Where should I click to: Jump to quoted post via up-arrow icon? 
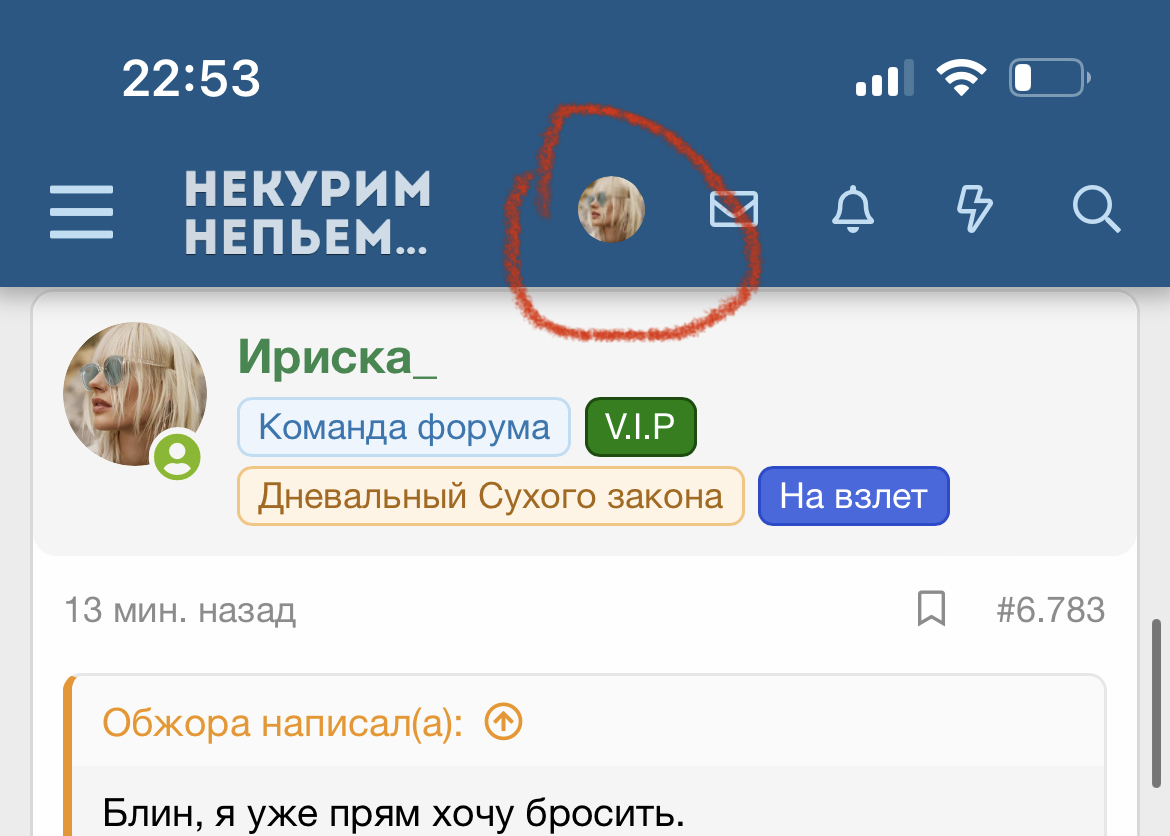(504, 722)
